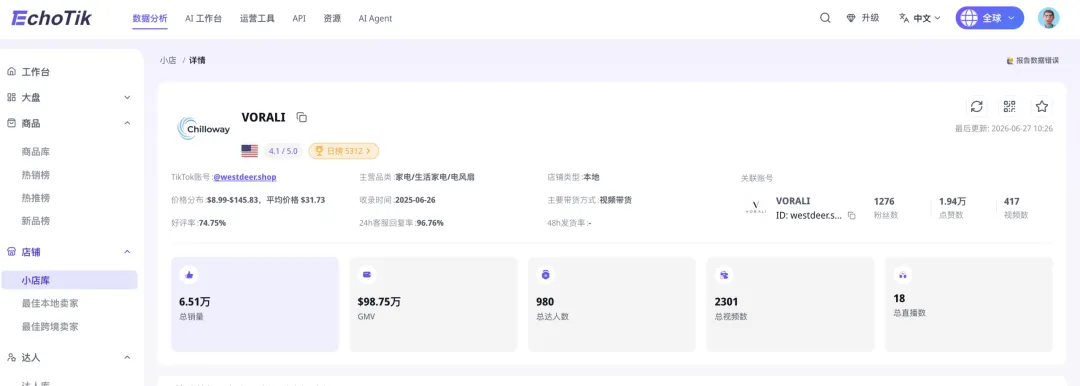Collapse the 商品 sidebar section

127,123
